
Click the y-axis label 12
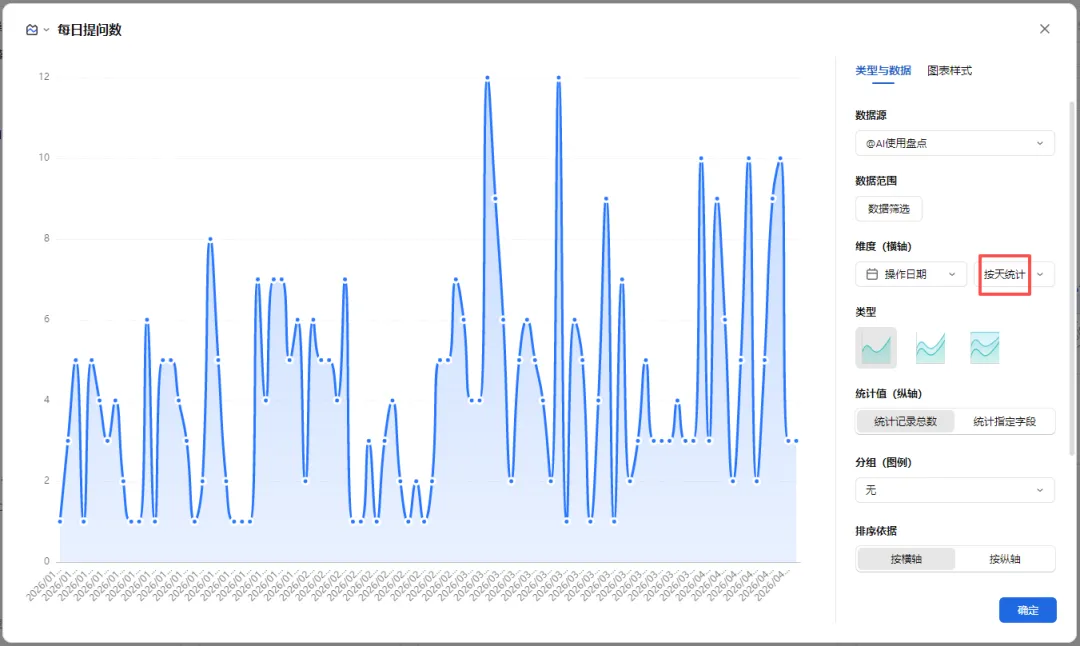[x=44, y=76]
